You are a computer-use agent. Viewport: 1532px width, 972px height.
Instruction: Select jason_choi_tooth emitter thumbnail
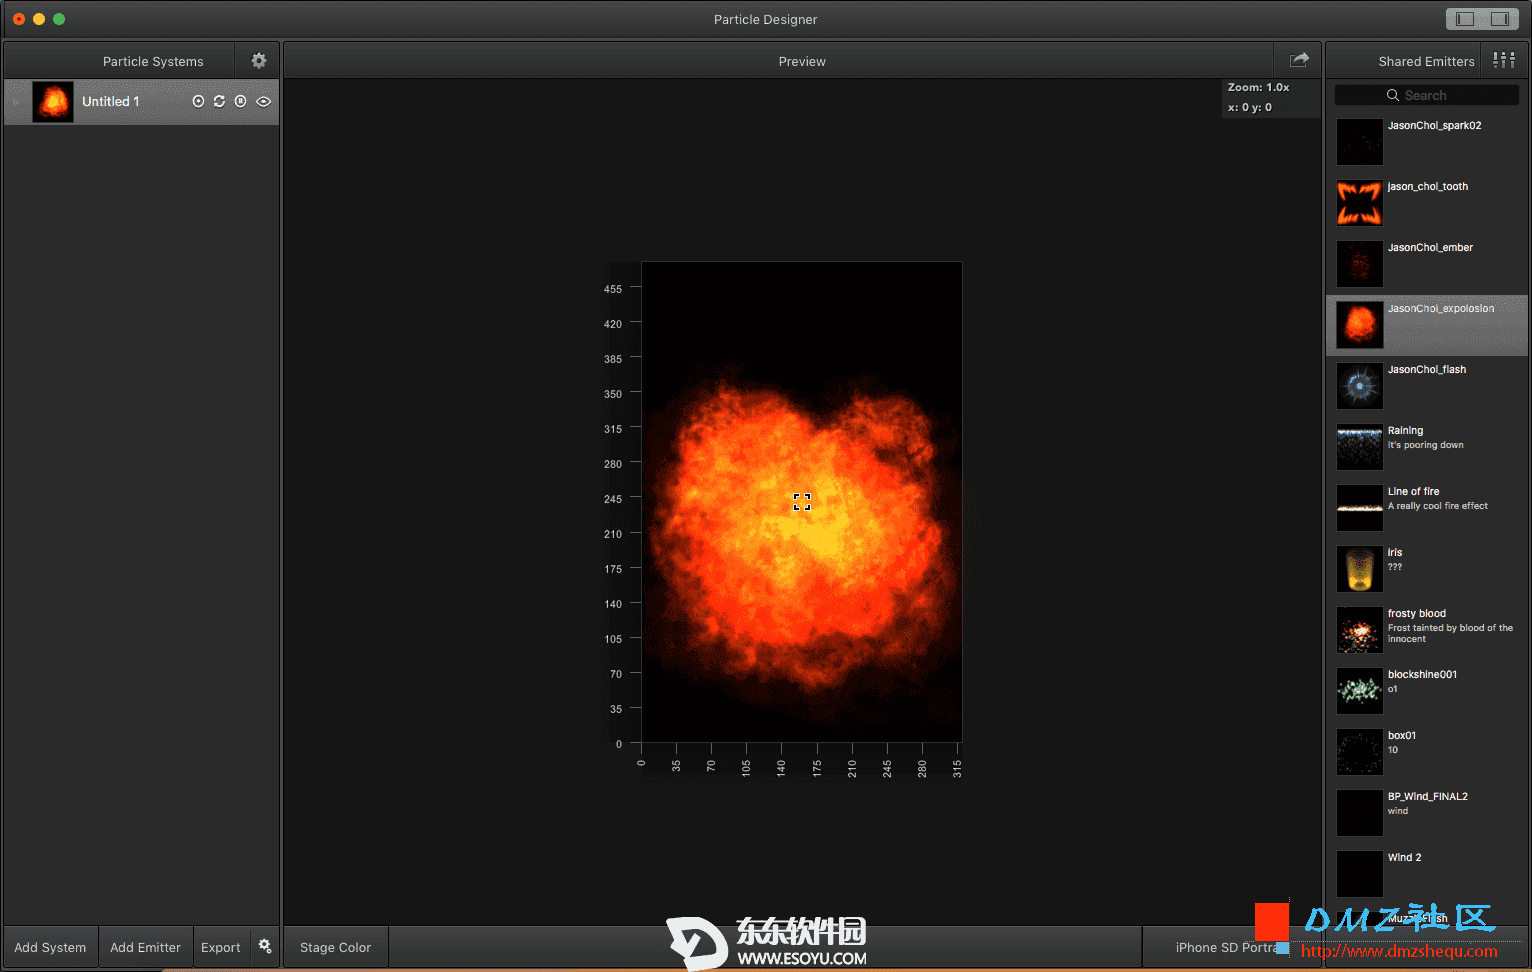(1360, 203)
